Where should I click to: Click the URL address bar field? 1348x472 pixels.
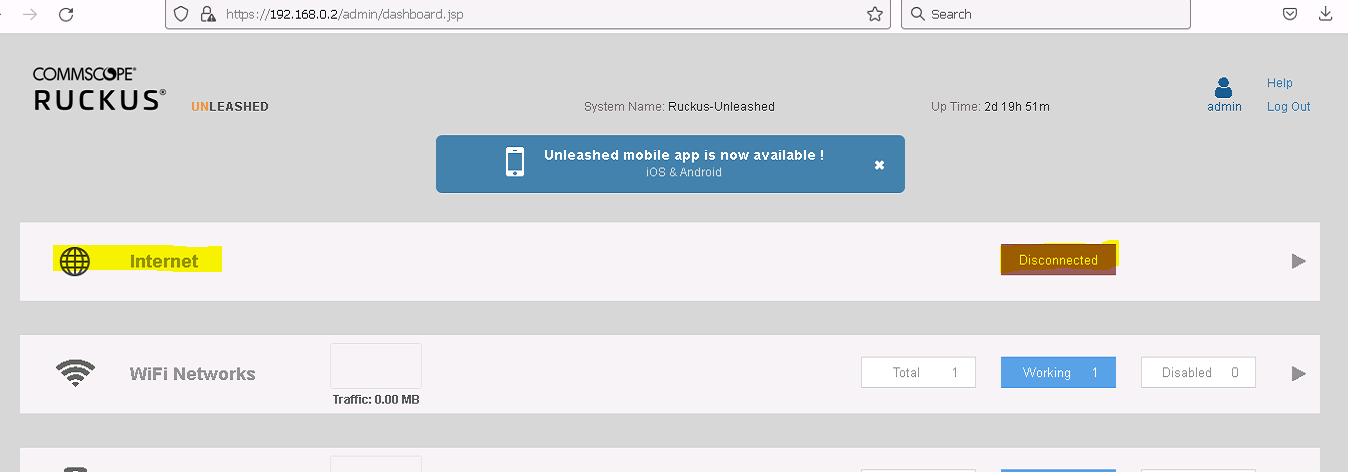527,14
